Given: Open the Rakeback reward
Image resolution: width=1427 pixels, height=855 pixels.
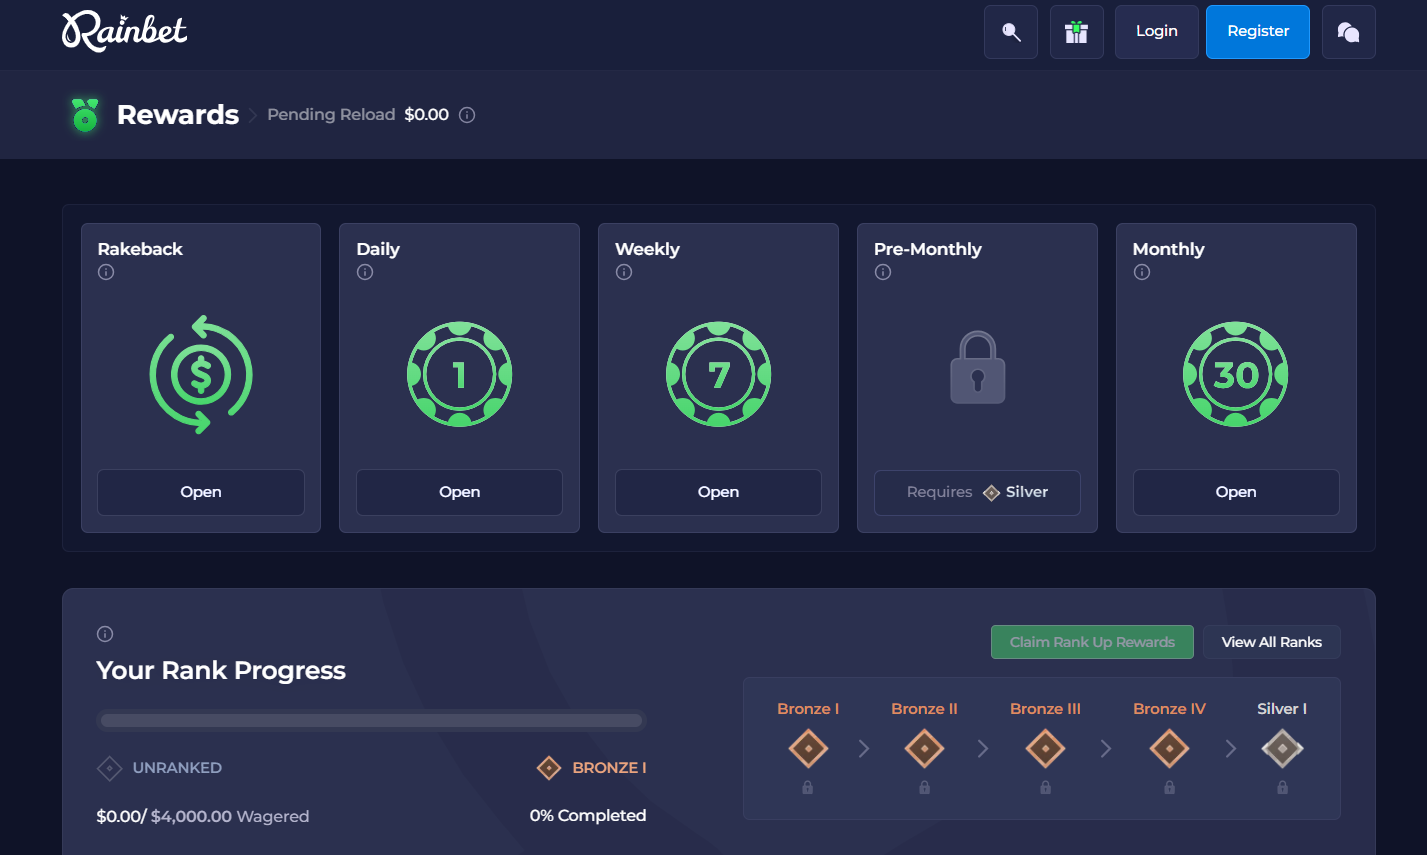Looking at the screenshot, I should pyautogui.click(x=201, y=492).
